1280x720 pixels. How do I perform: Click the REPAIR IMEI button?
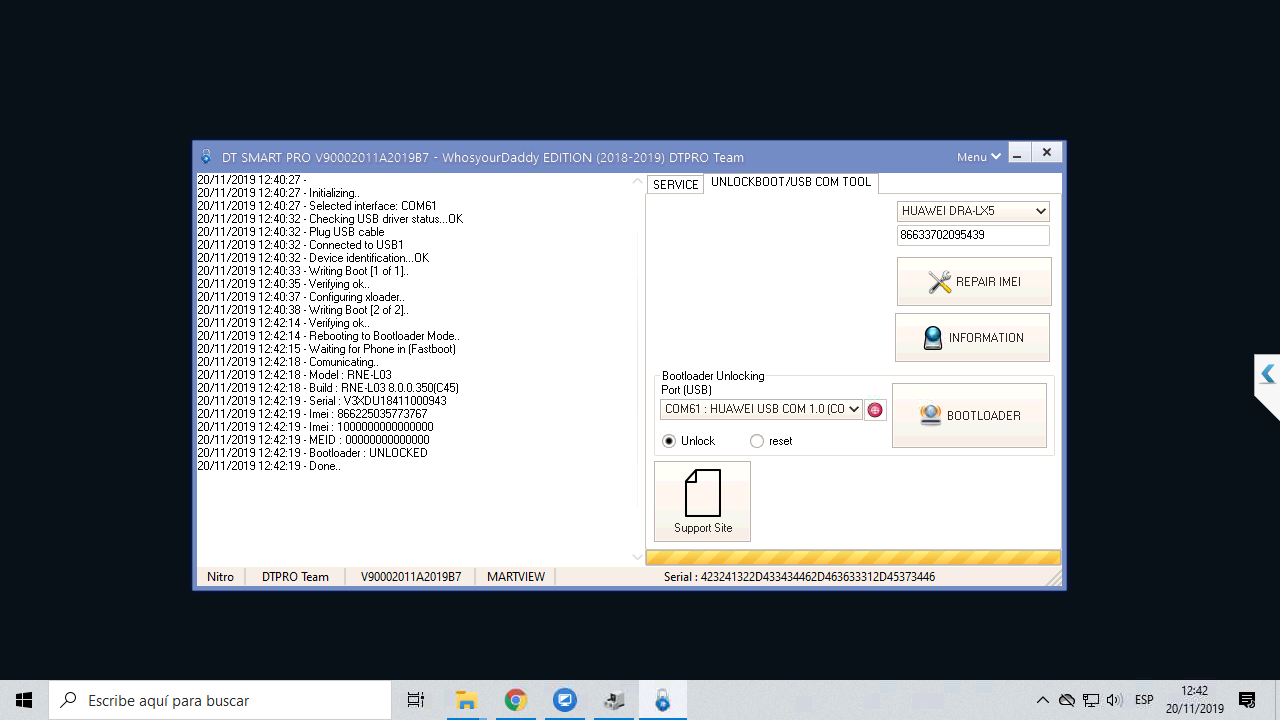pos(974,282)
